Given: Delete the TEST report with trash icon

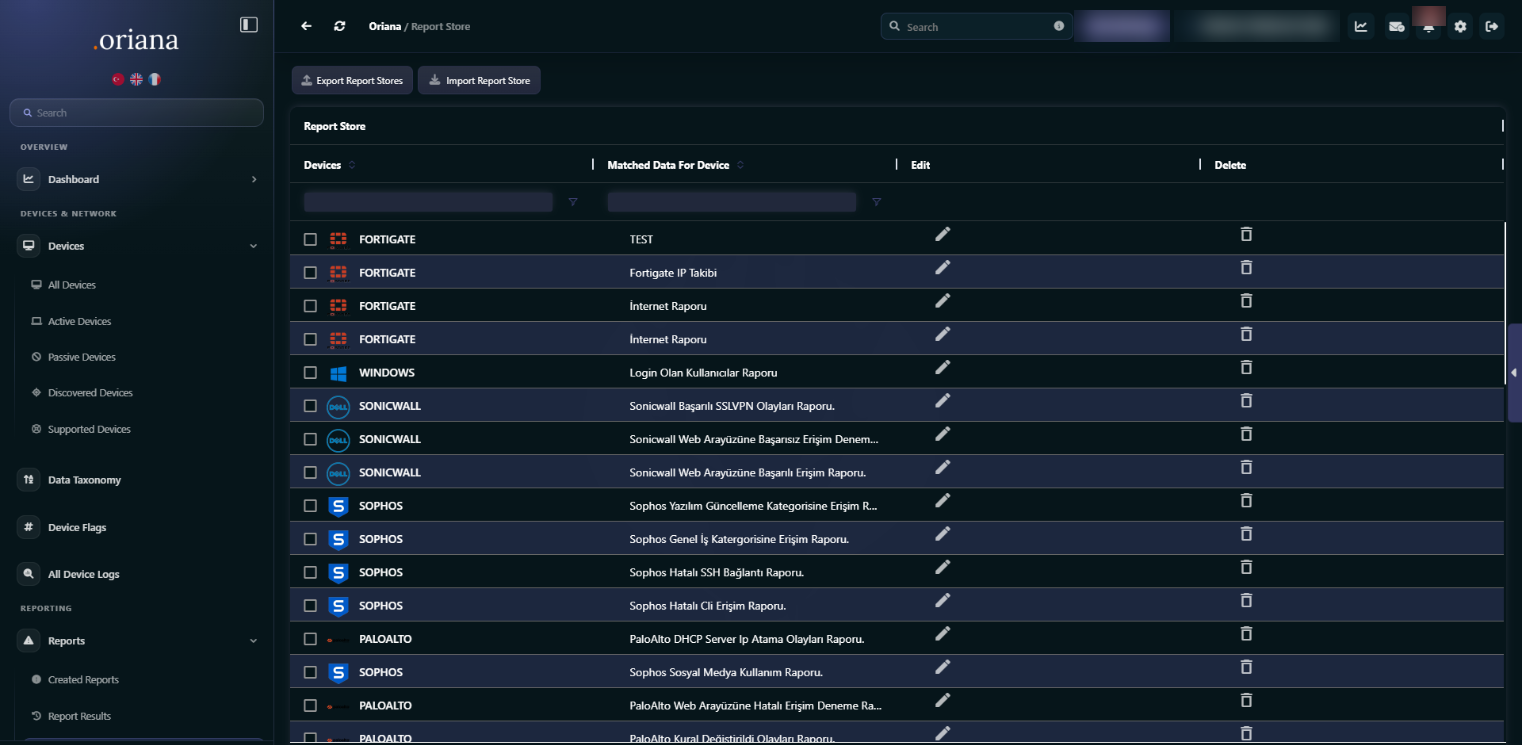Looking at the screenshot, I should pos(1246,234).
